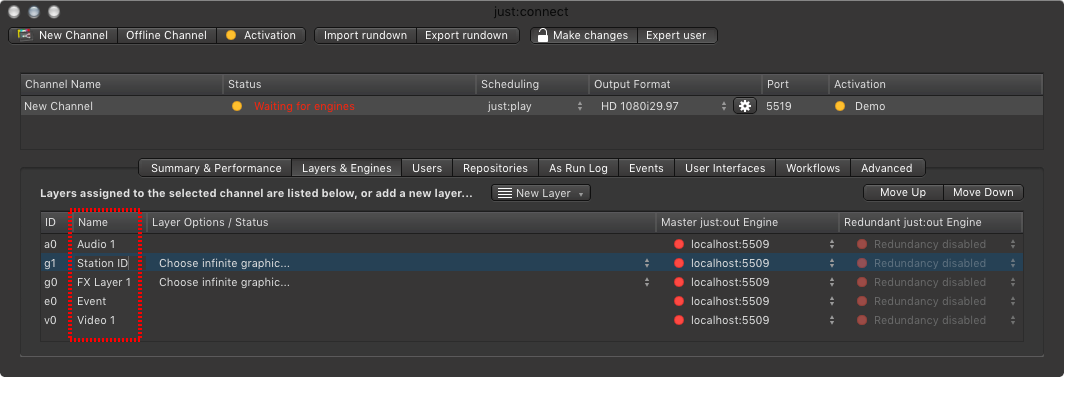Click the yellow Demo activation indicator

[840, 107]
